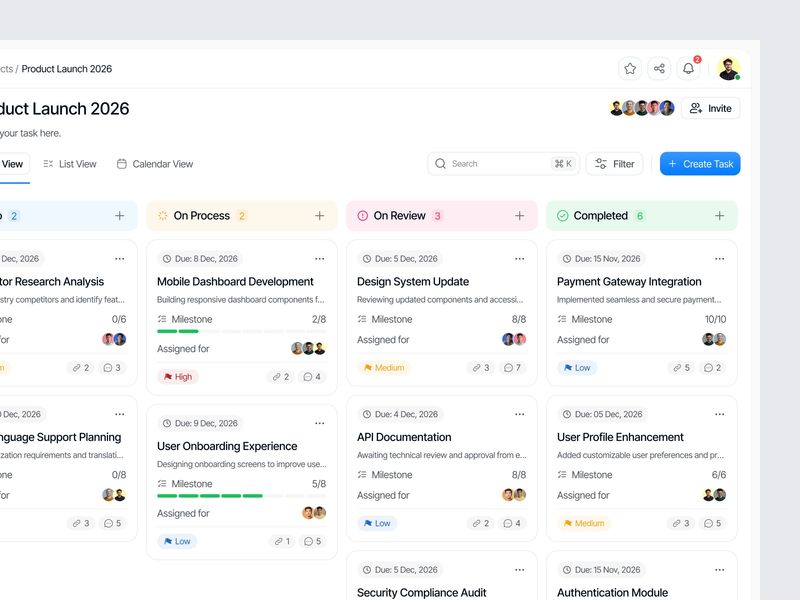Click the Product Launch 2026 breadcrumb

[66, 69]
